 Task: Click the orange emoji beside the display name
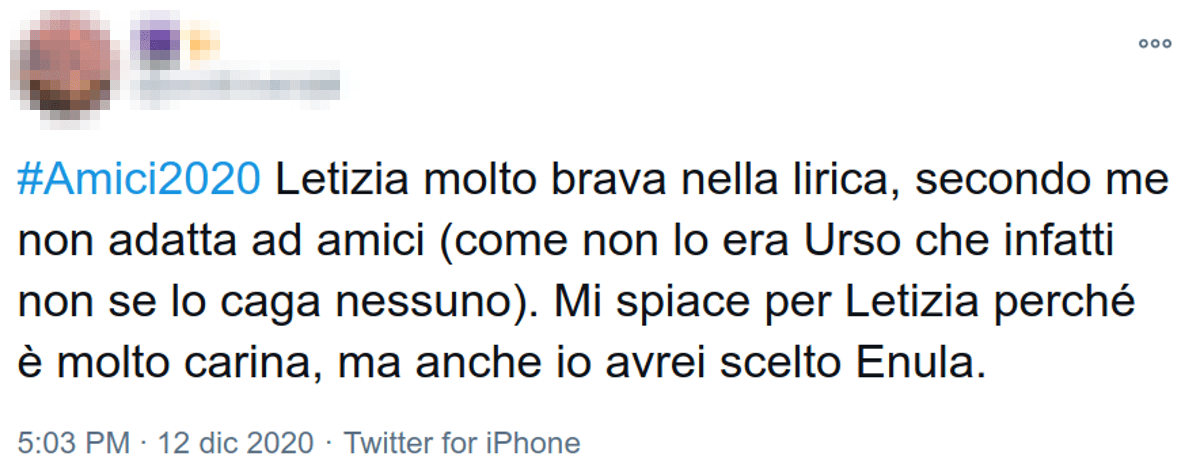(203, 44)
